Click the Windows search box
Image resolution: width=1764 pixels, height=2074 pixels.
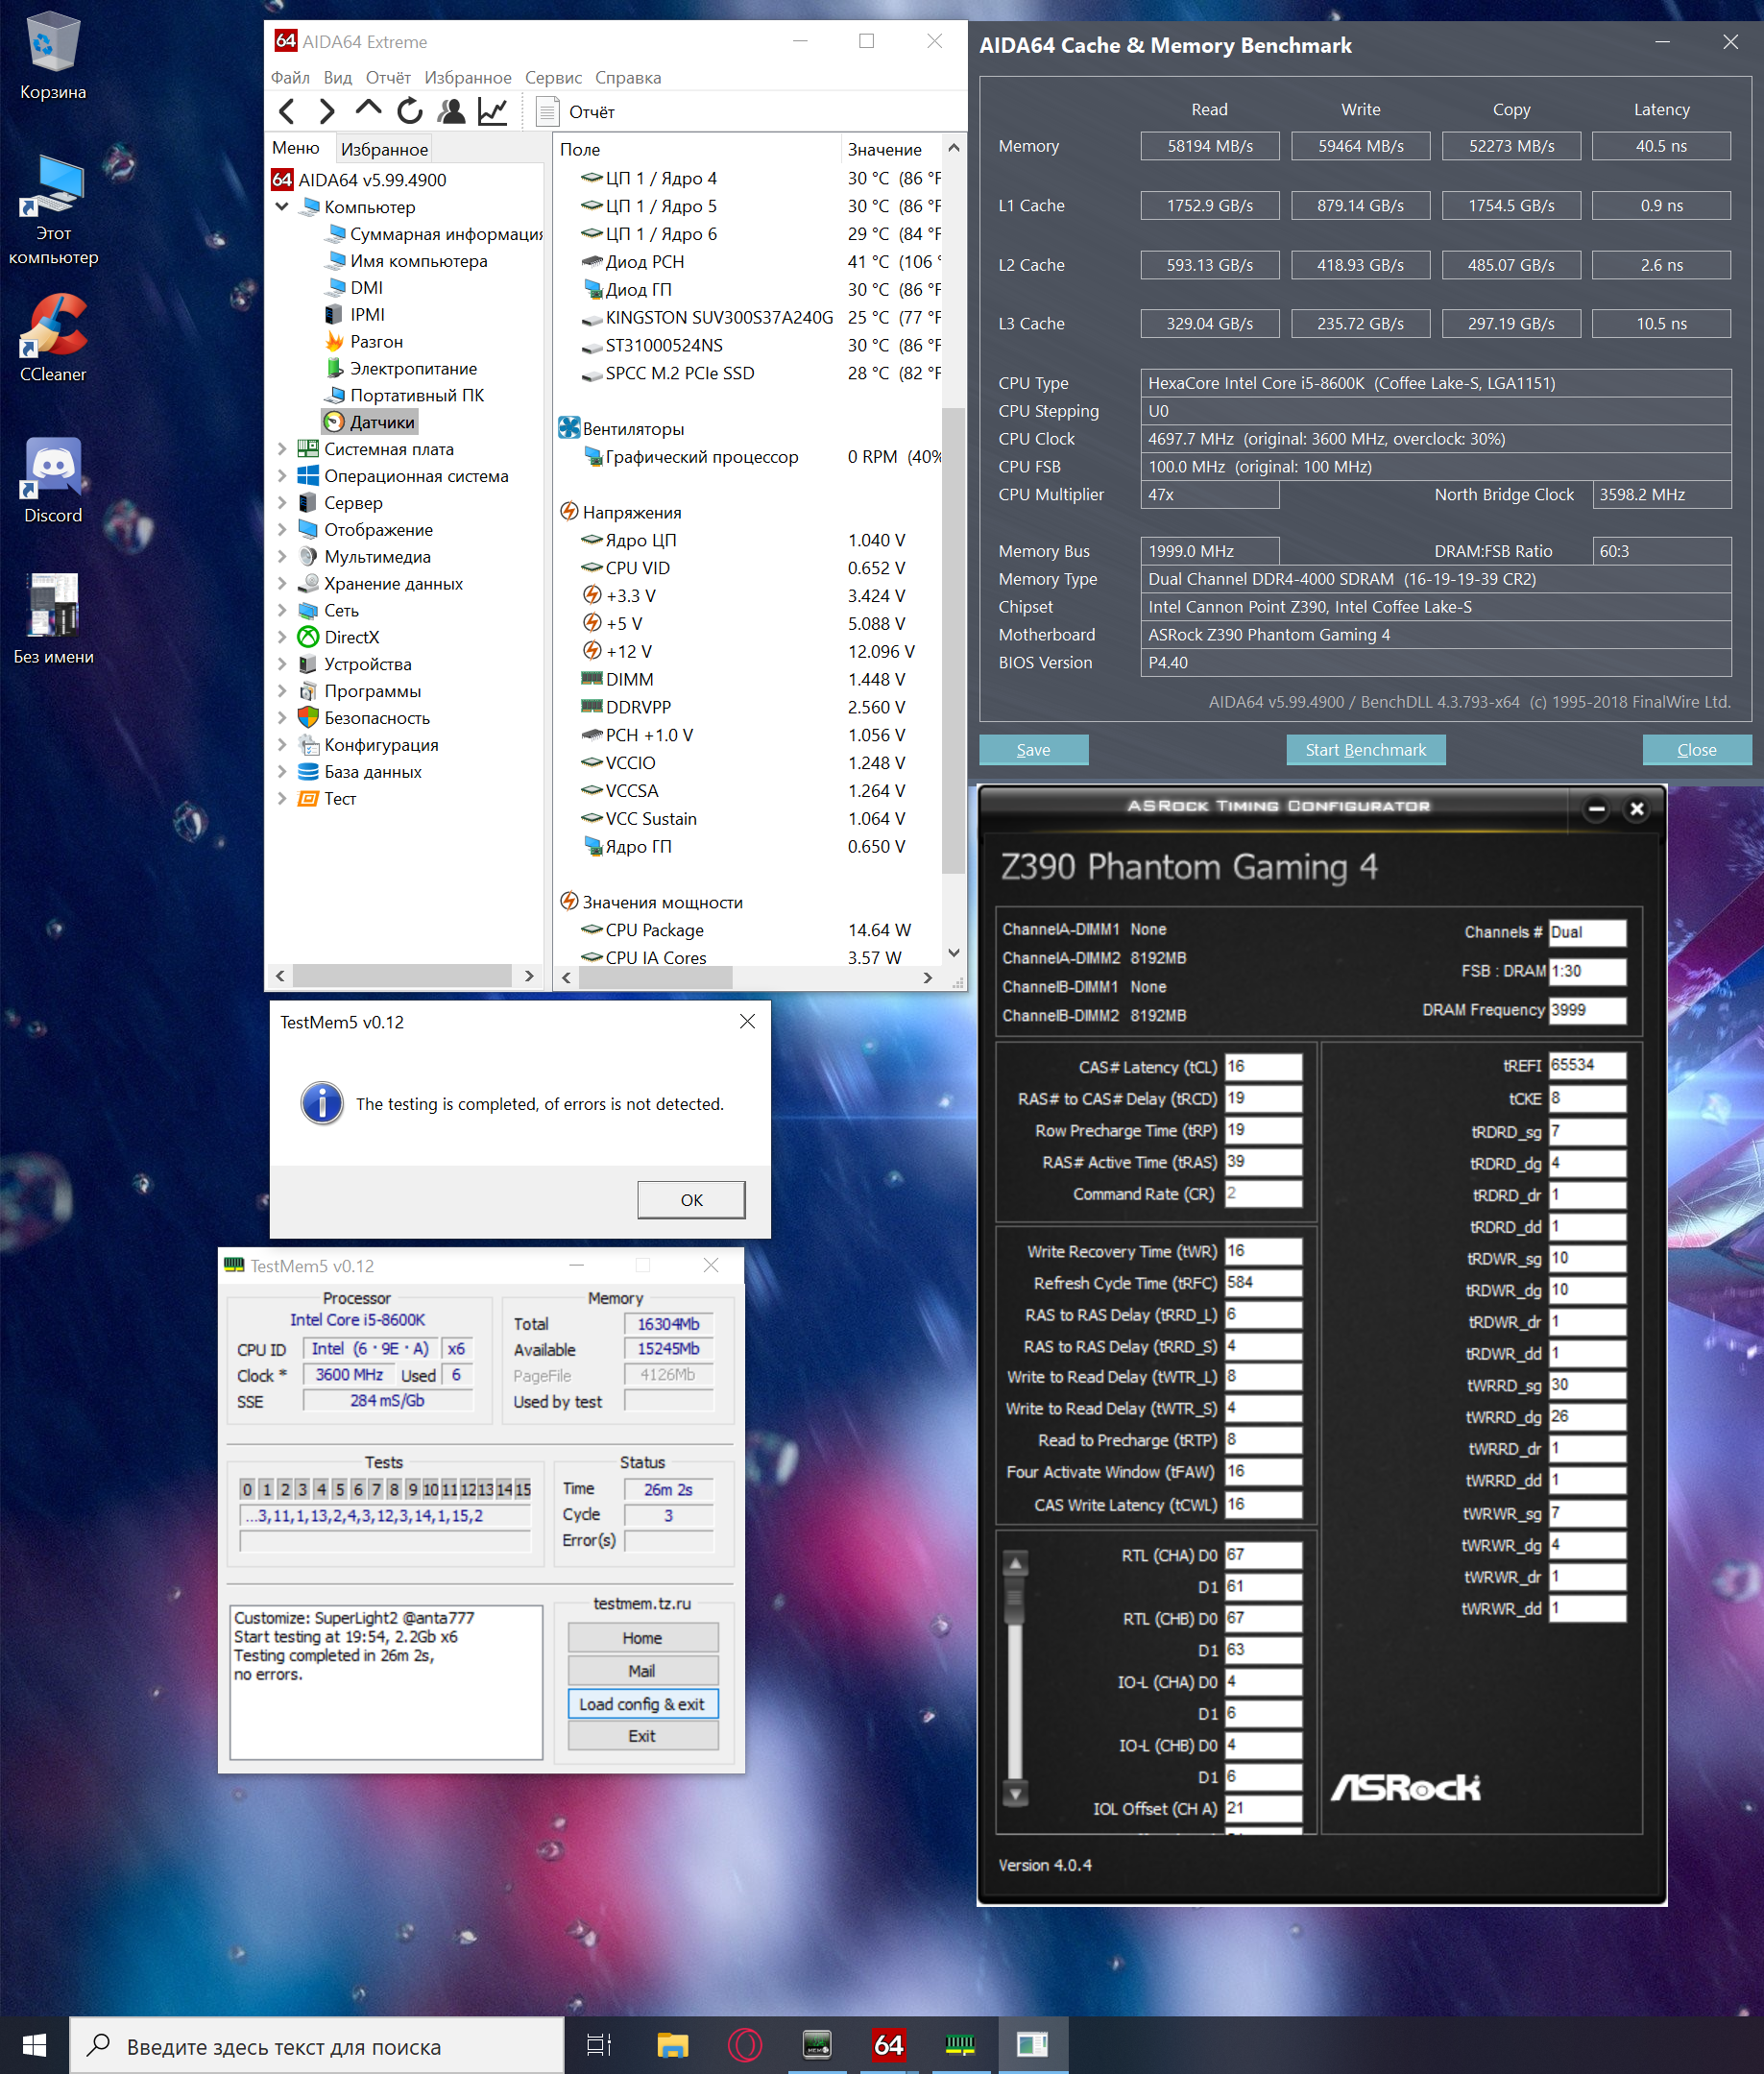click(317, 2046)
